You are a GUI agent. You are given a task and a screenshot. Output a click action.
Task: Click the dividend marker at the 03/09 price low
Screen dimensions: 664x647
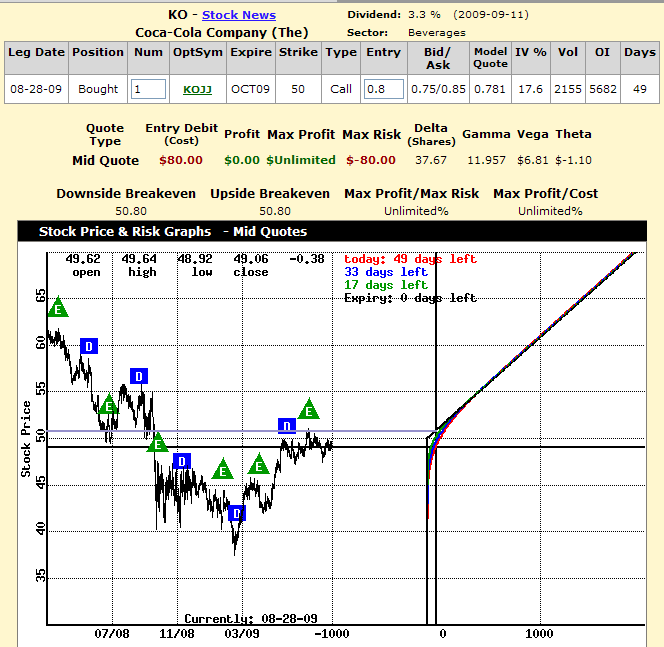click(x=237, y=514)
